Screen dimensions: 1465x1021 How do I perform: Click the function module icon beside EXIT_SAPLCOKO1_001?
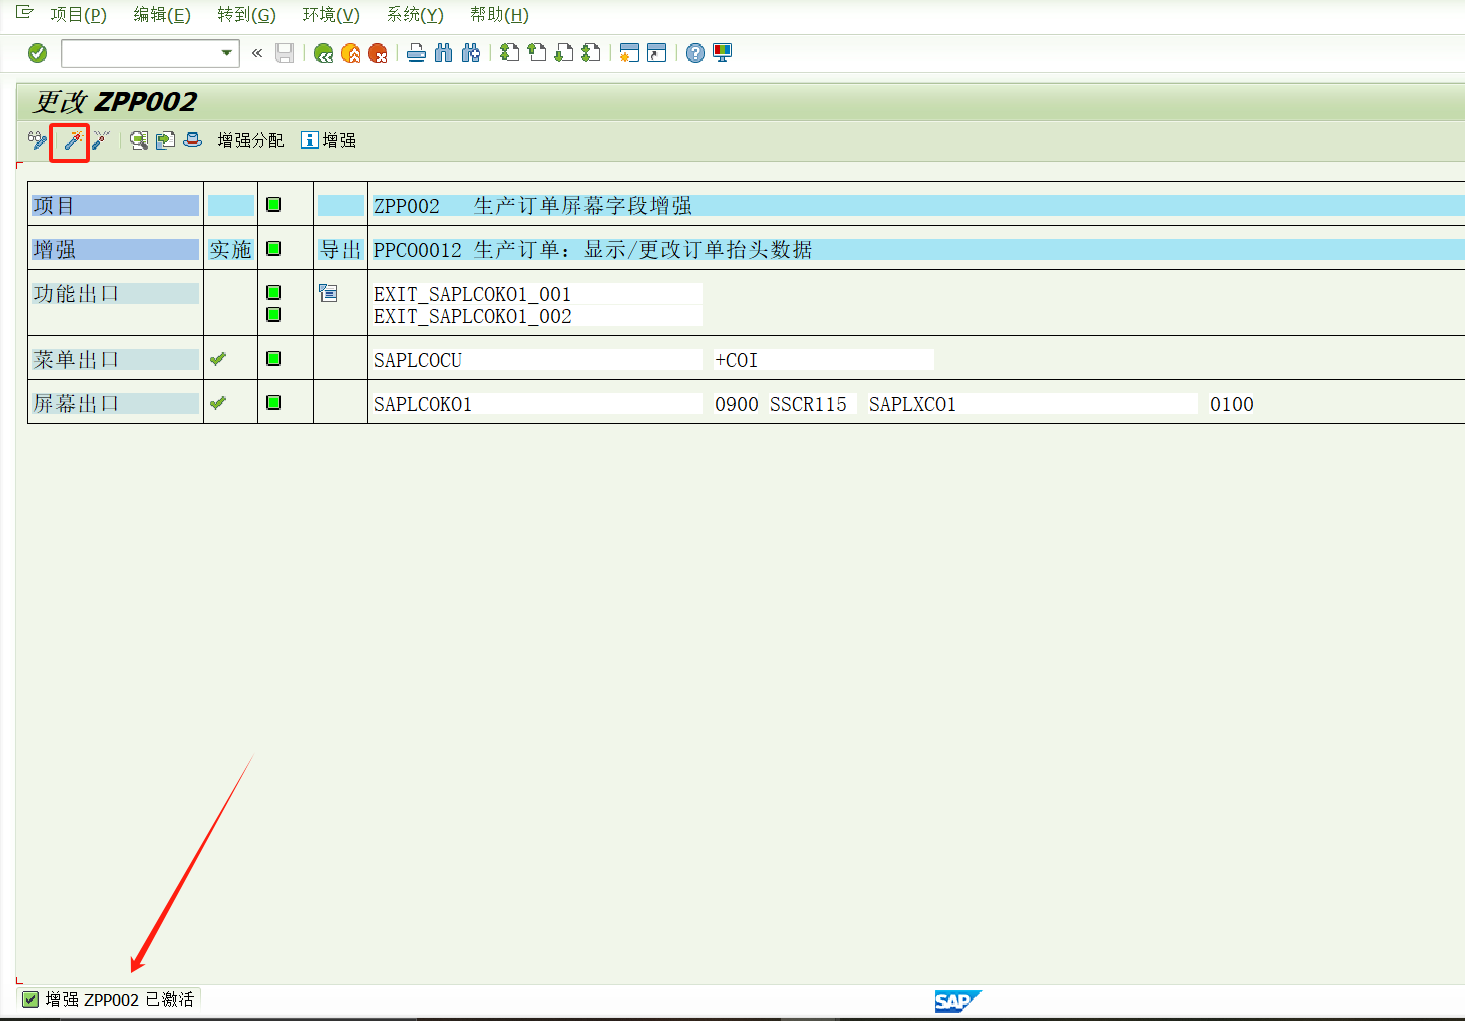coord(328,293)
